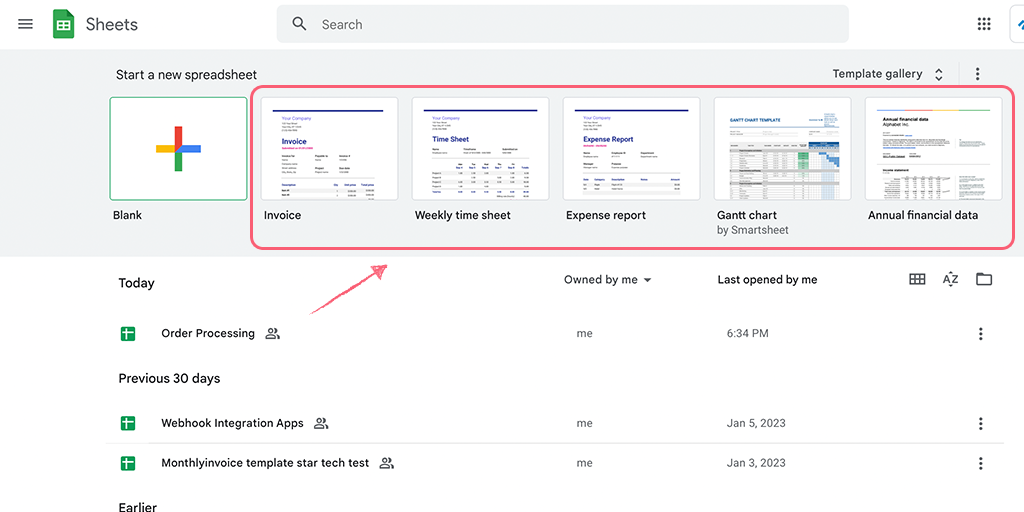
Task: Open more options for Monthlyinvoice template row
Action: click(980, 464)
